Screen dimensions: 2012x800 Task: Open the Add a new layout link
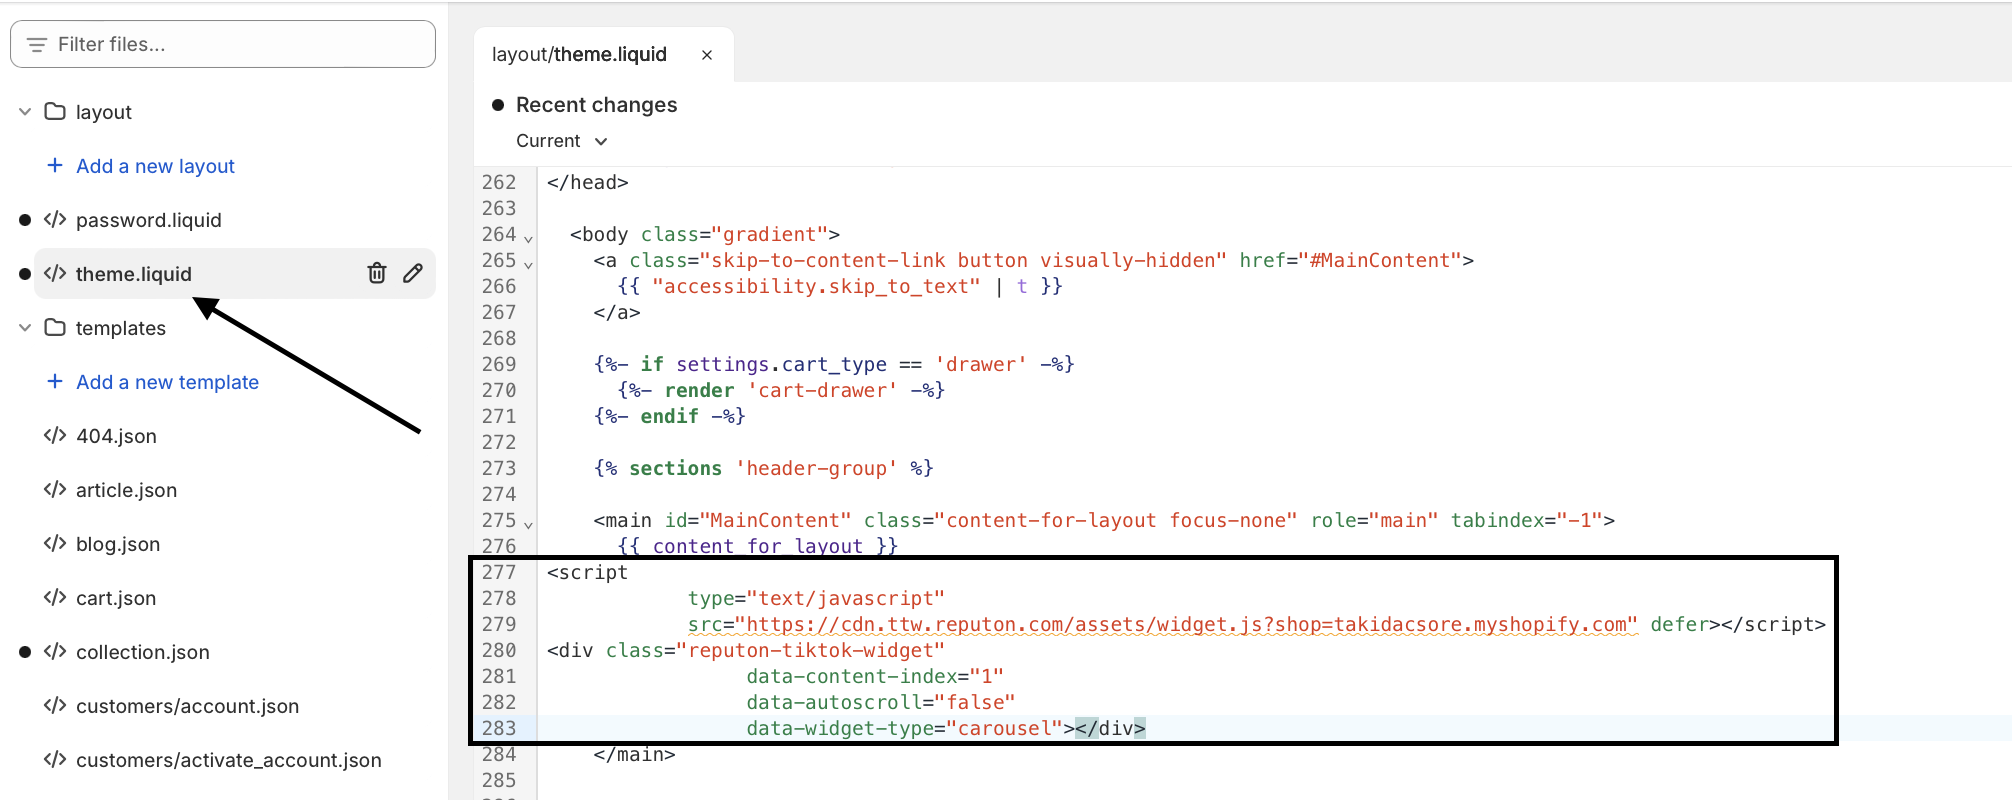(x=155, y=166)
